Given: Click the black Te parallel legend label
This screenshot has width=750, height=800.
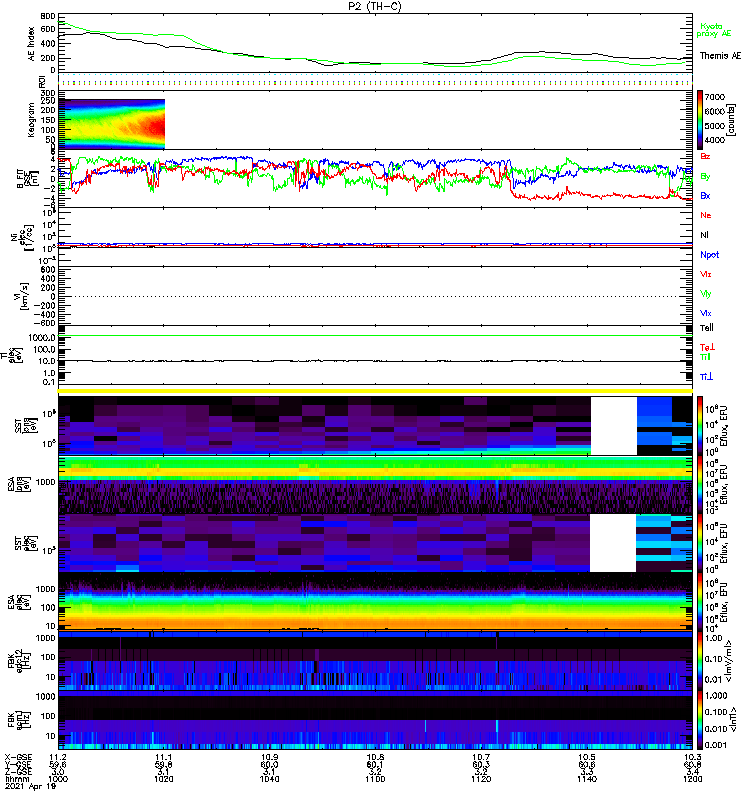Looking at the screenshot, I should tap(706, 328).
